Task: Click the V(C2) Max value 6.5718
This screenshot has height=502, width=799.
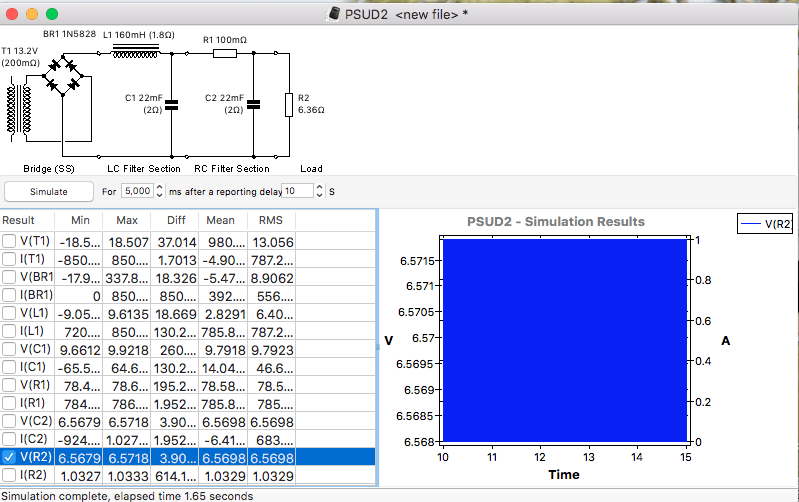Action: [128, 422]
